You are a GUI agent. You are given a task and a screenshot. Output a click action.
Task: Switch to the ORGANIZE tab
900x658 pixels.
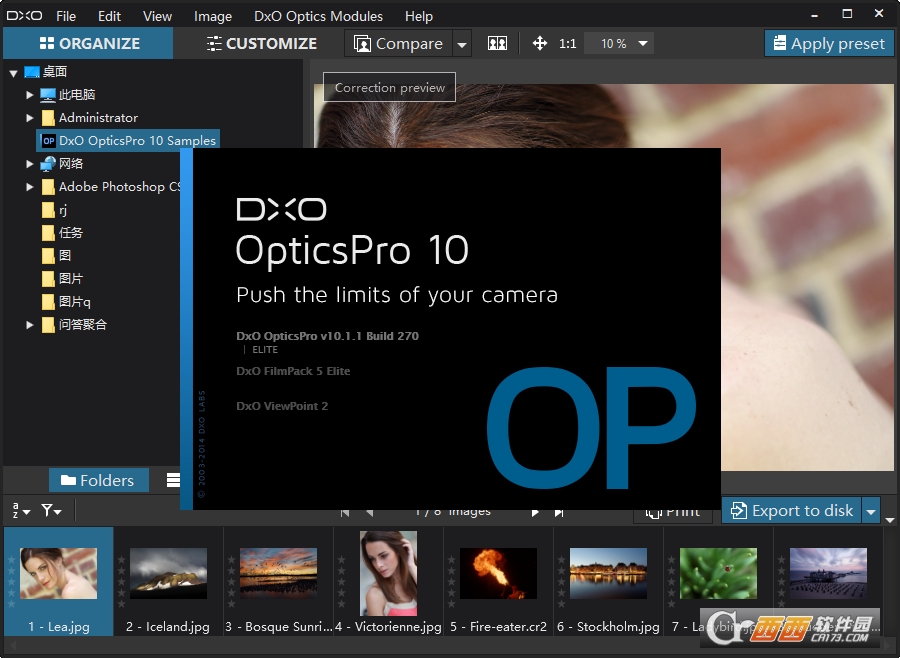pyautogui.click(x=89, y=44)
